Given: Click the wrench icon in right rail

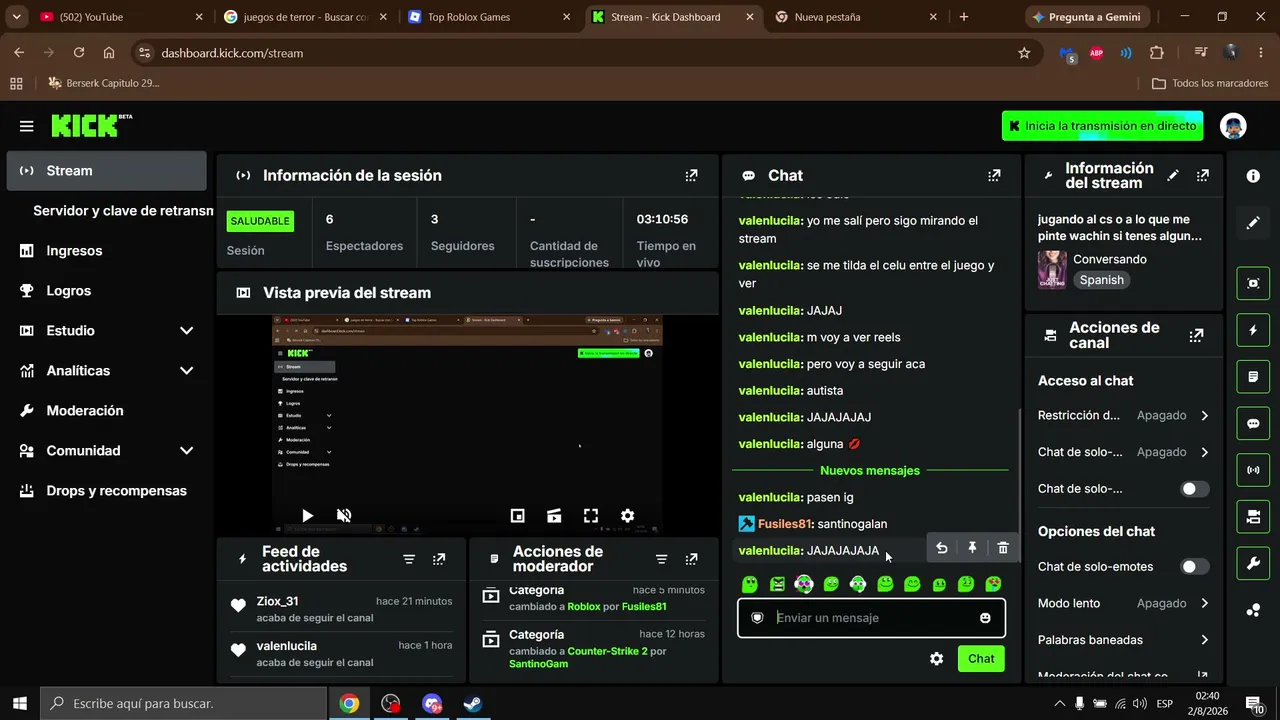Looking at the screenshot, I should [1253, 563].
